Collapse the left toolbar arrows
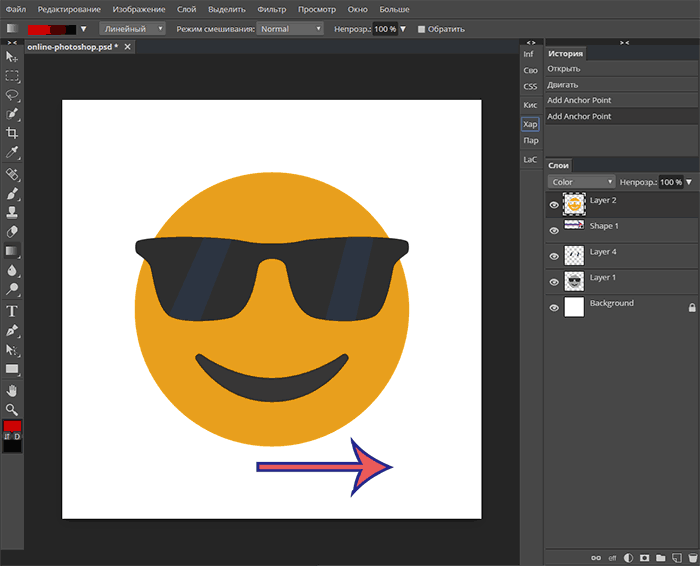This screenshot has width=700, height=566. [x=12, y=42]
